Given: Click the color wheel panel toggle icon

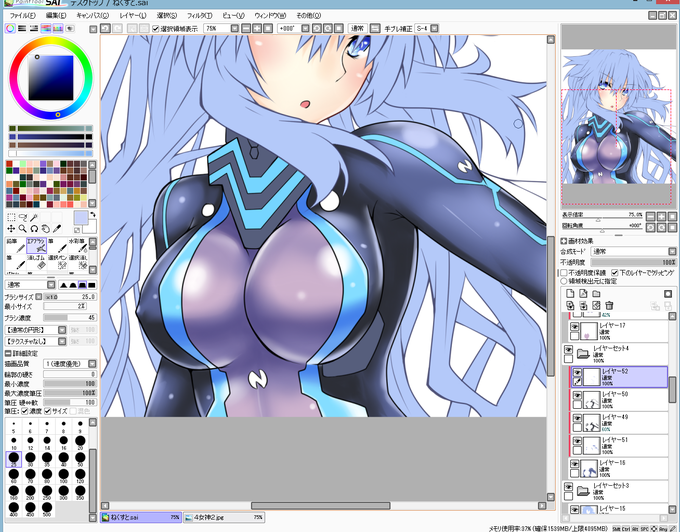Looking at the screenshot, I should tap(10, 29).
